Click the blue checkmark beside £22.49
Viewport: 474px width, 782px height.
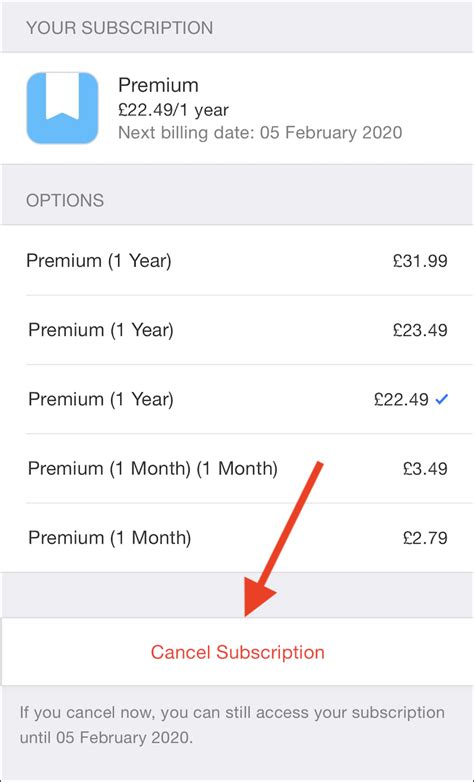point(442,399)
